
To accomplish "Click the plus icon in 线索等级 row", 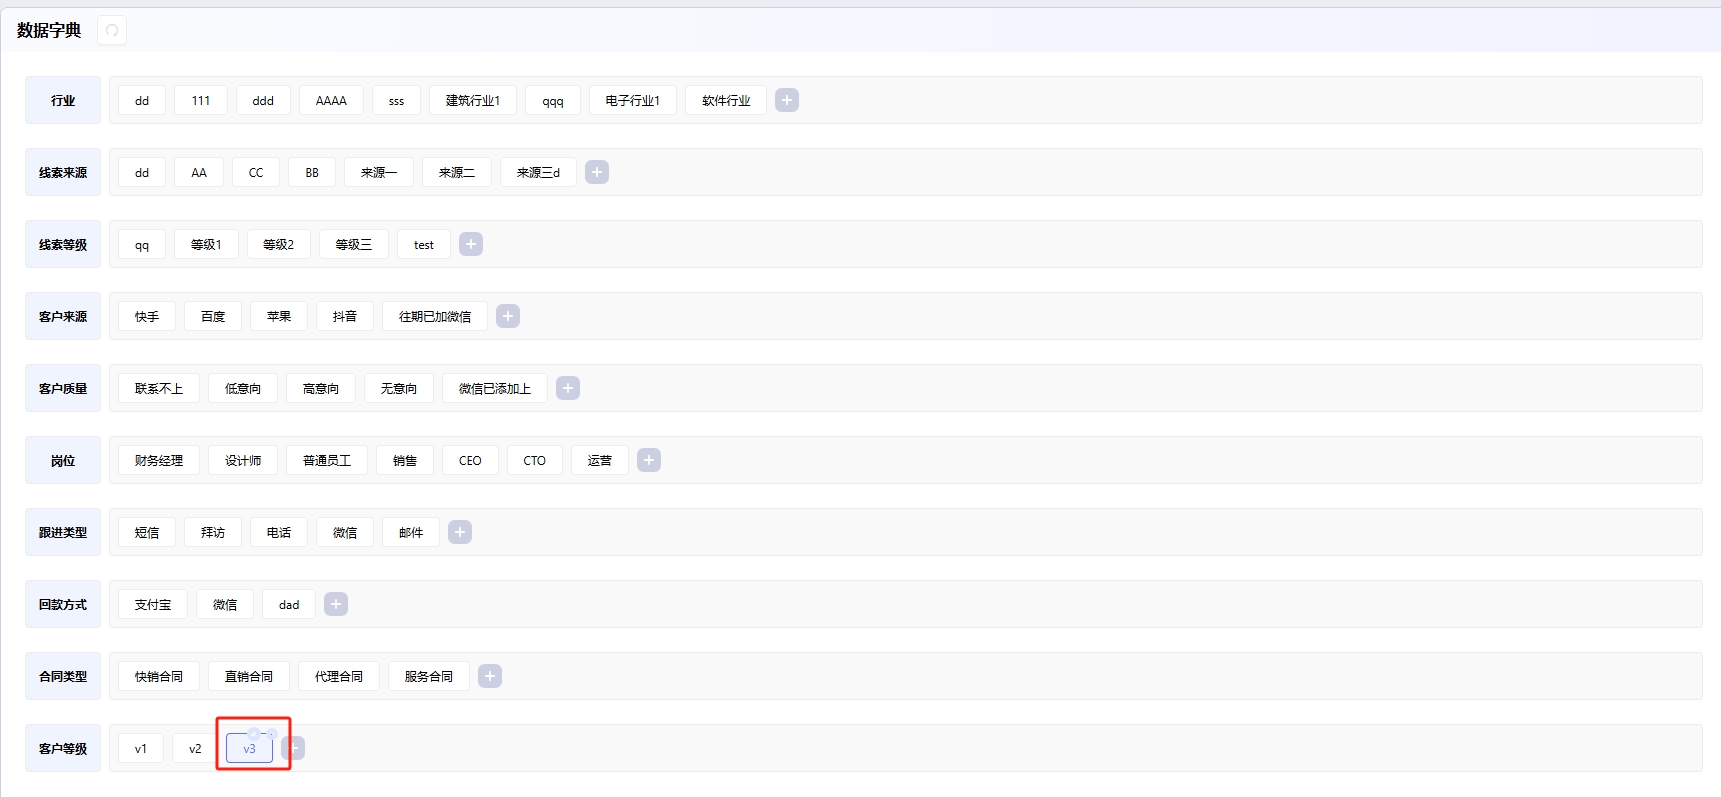I will pyautogui.click(x=471, y=244).
